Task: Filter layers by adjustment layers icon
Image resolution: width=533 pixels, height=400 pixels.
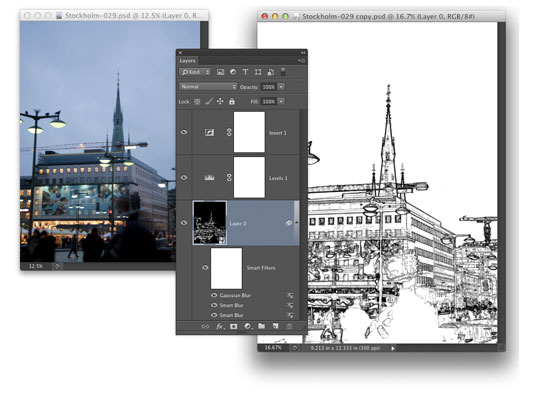Action: 233,72
